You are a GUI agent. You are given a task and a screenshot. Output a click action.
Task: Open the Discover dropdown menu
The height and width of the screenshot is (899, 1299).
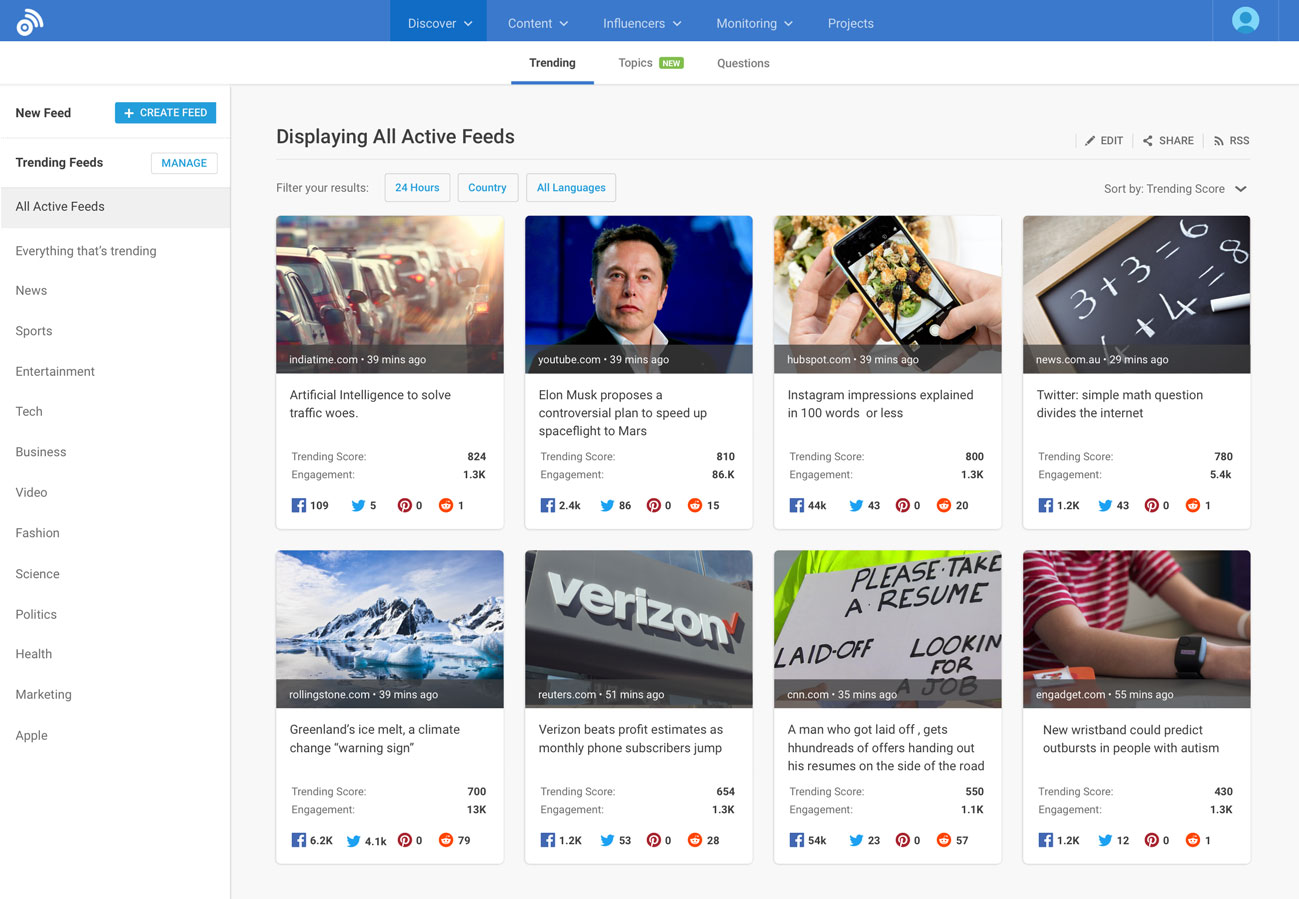pos(438,23)
